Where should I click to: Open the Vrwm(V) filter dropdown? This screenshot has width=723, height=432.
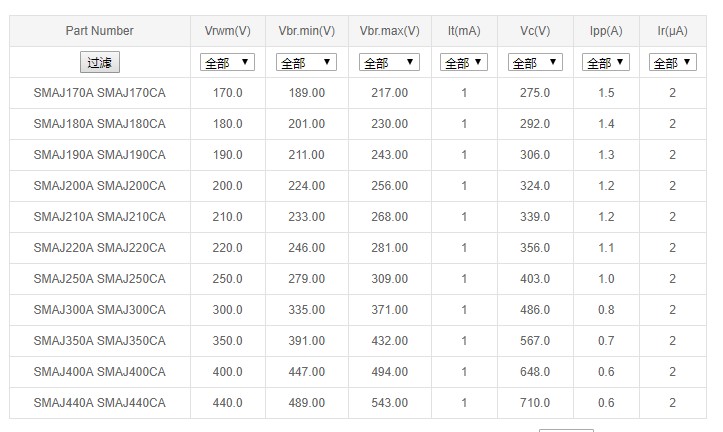coord(227,62)
